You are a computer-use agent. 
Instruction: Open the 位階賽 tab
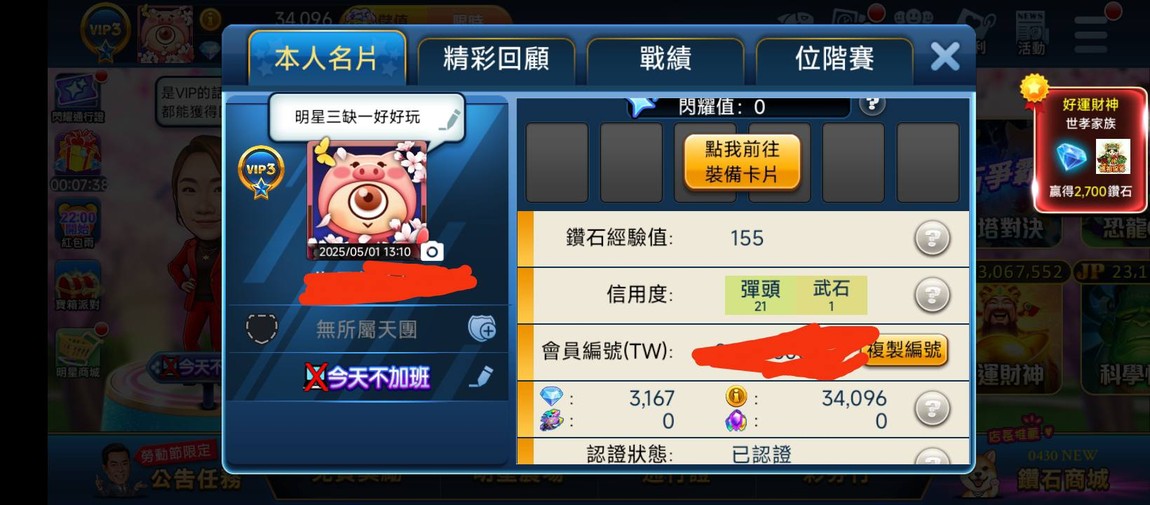tap(834, 59)
